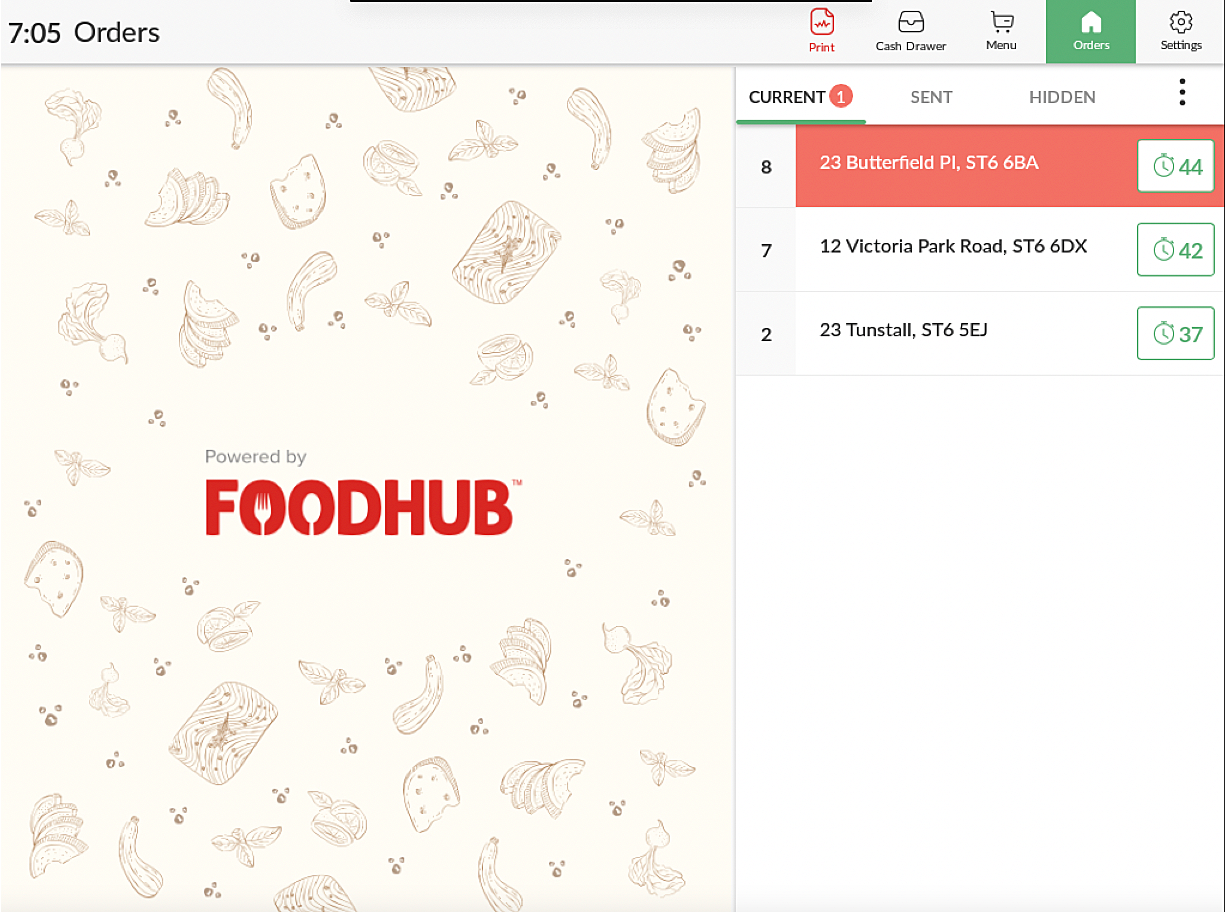The width and height of the screenshot is (1226, 912).
Task: Click order number 2 cell
Action: pos(766,334)
